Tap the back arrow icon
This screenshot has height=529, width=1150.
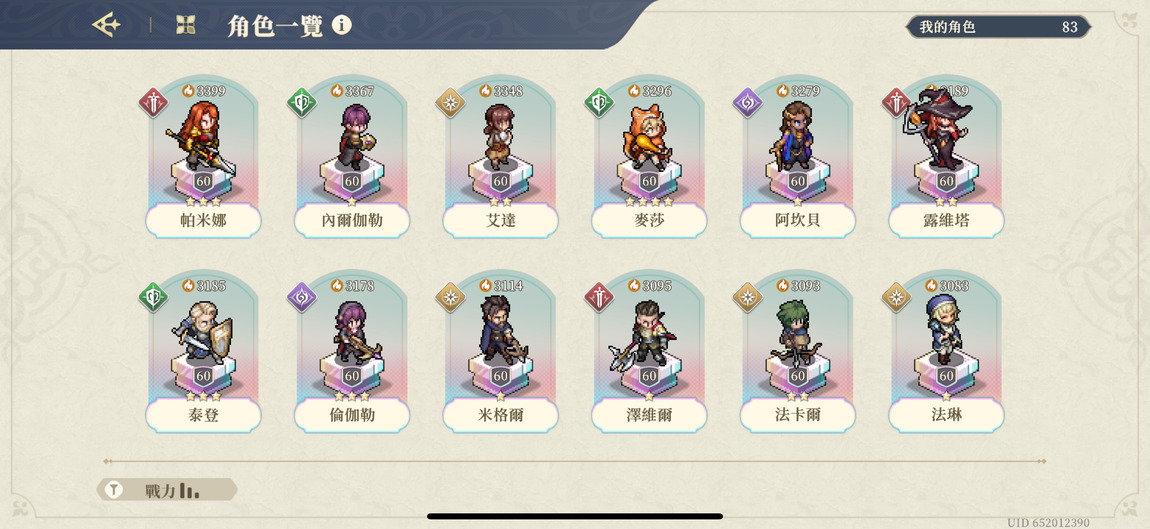tap(106, 25)
